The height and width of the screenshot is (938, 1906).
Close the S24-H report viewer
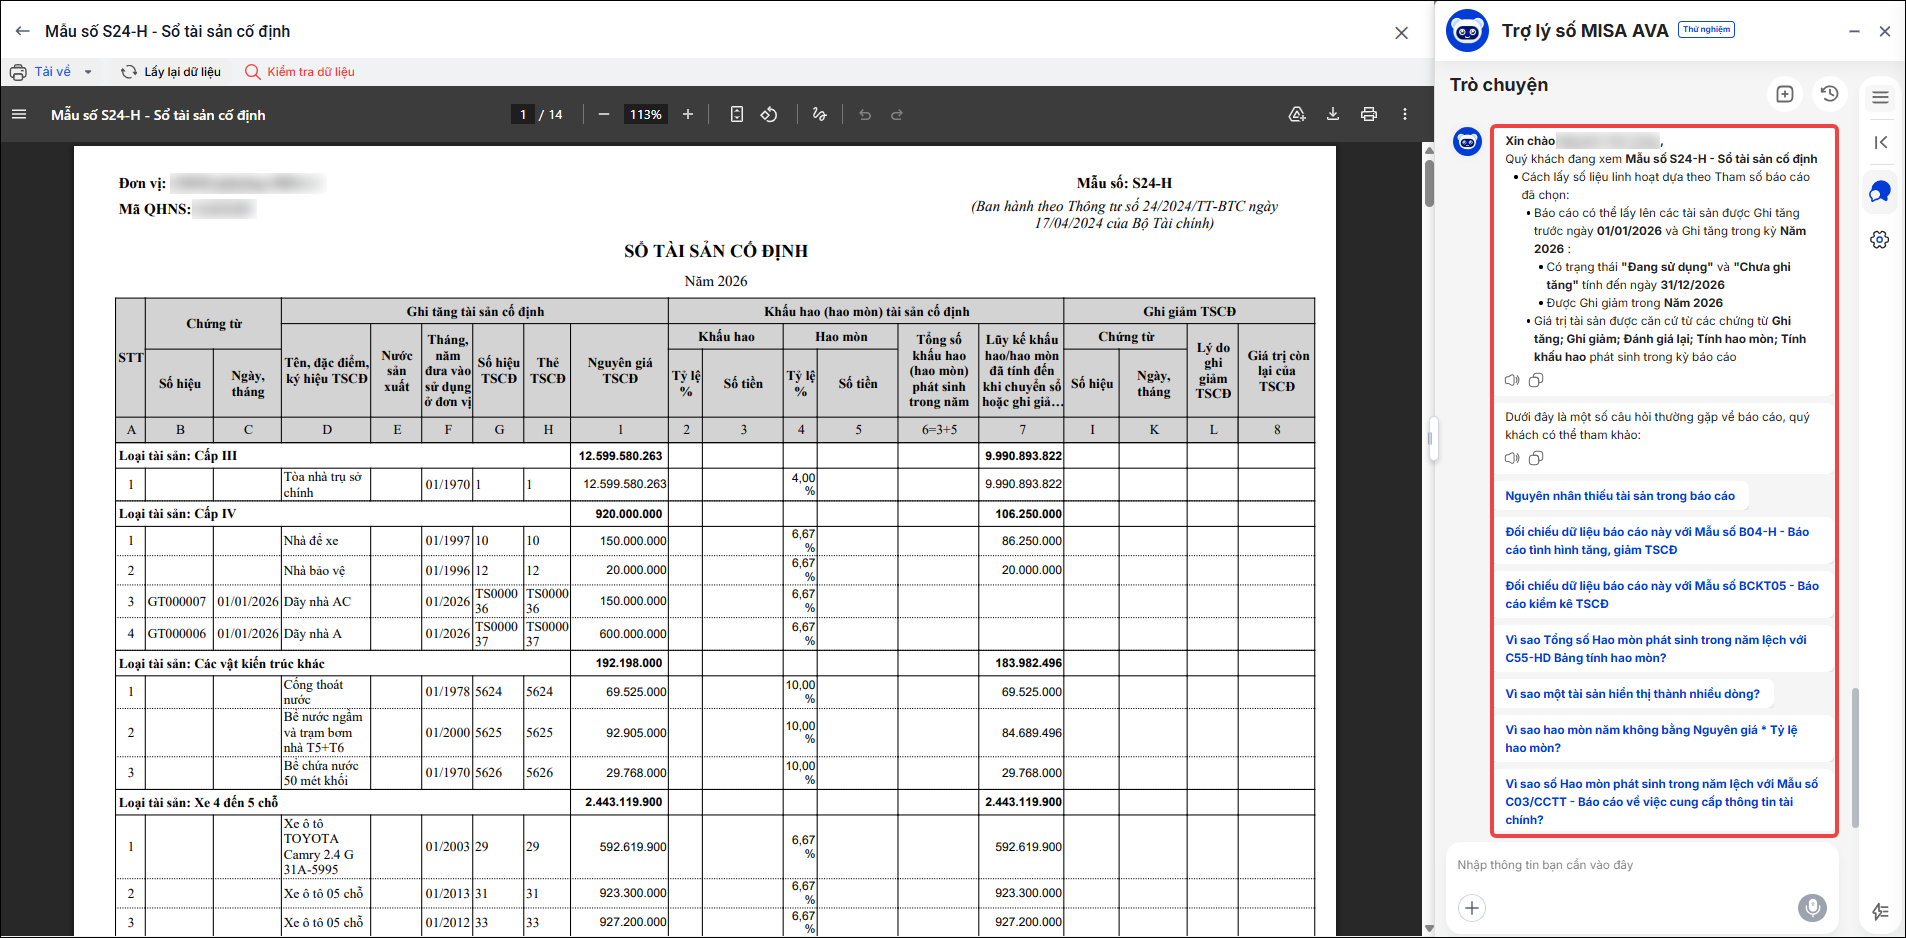coord(1401,33)
